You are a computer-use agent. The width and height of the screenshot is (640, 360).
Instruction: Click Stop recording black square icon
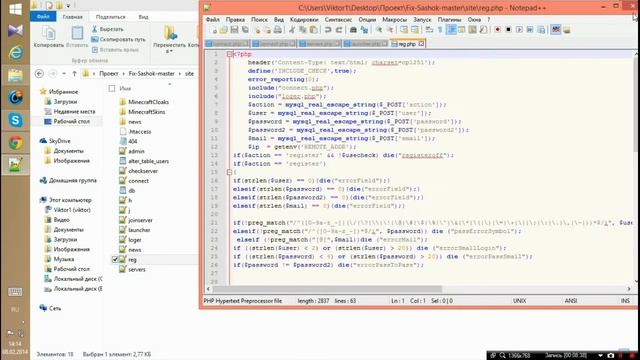coord(508,30)
